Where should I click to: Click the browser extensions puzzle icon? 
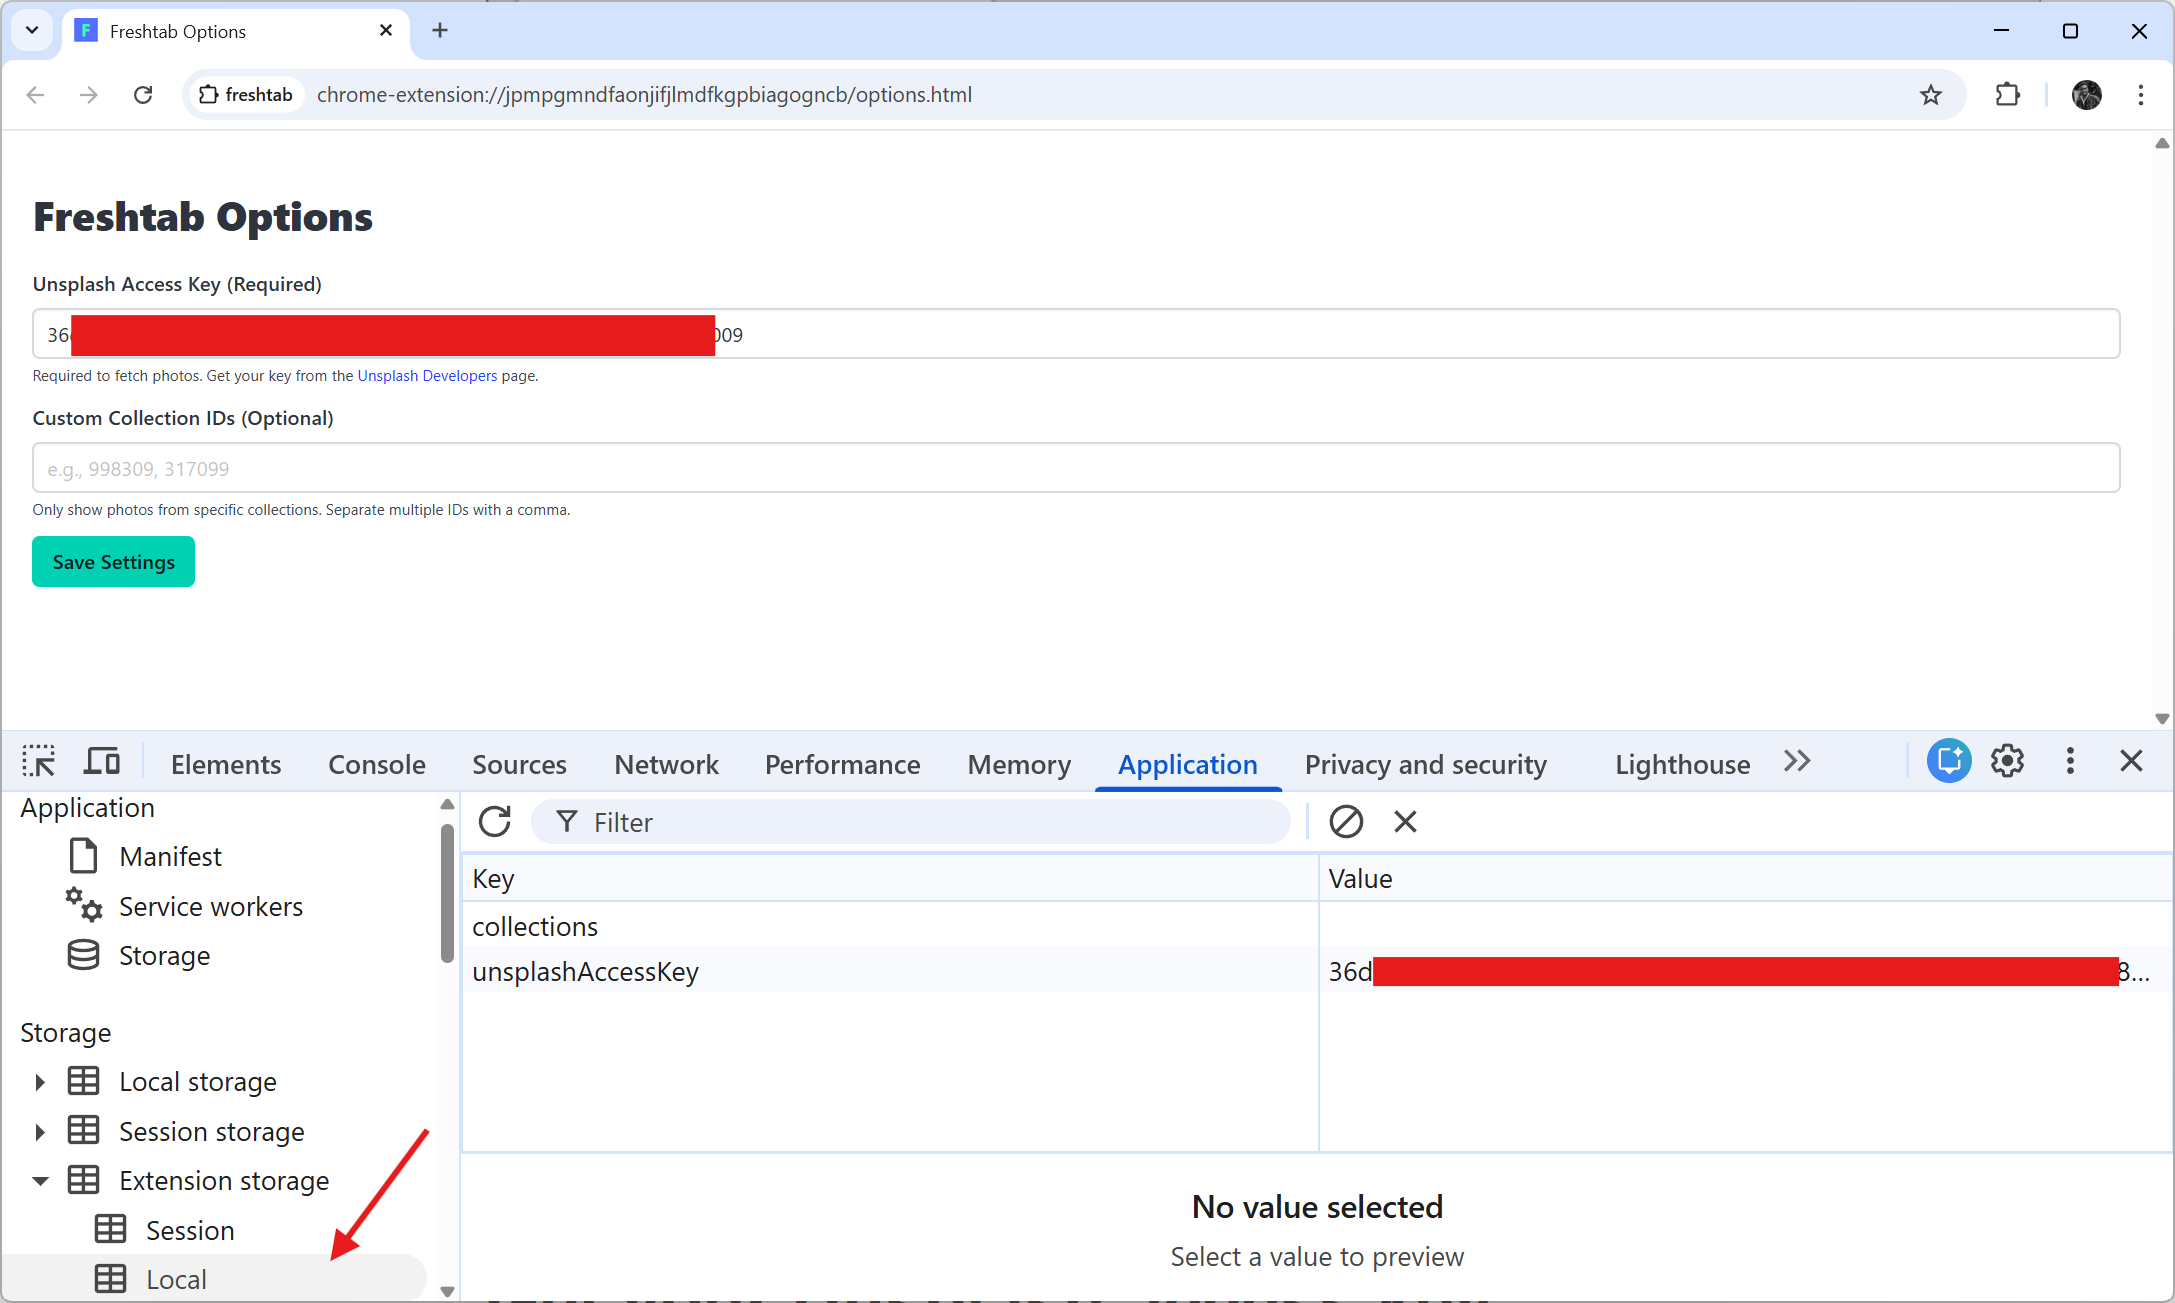(x=2007, y=94)
